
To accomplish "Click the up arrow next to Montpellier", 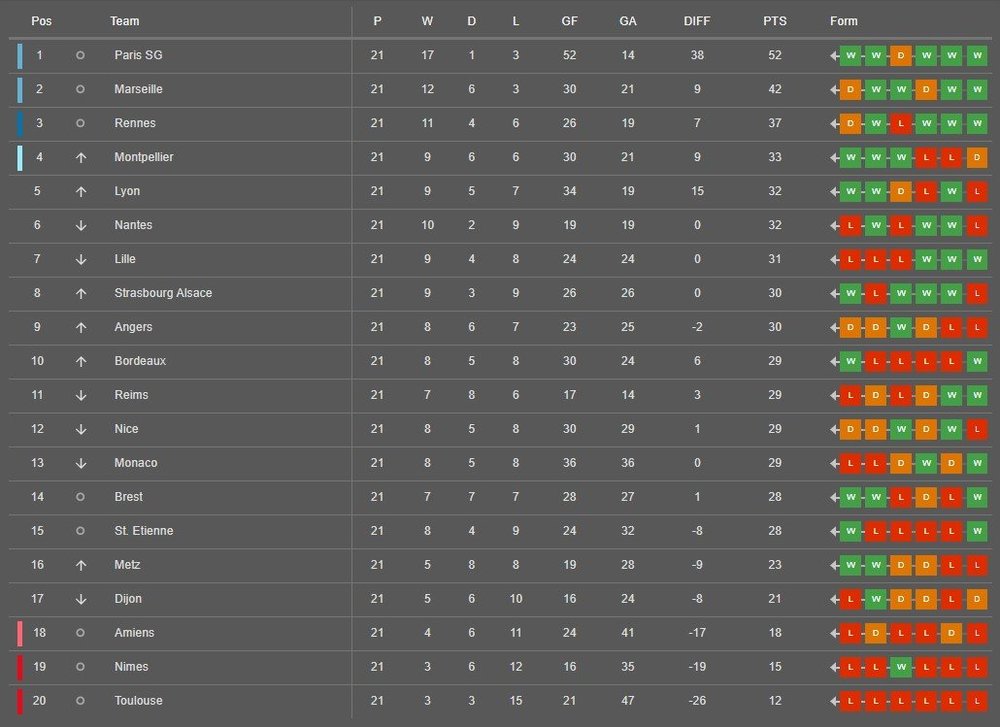I will [81, 157].
